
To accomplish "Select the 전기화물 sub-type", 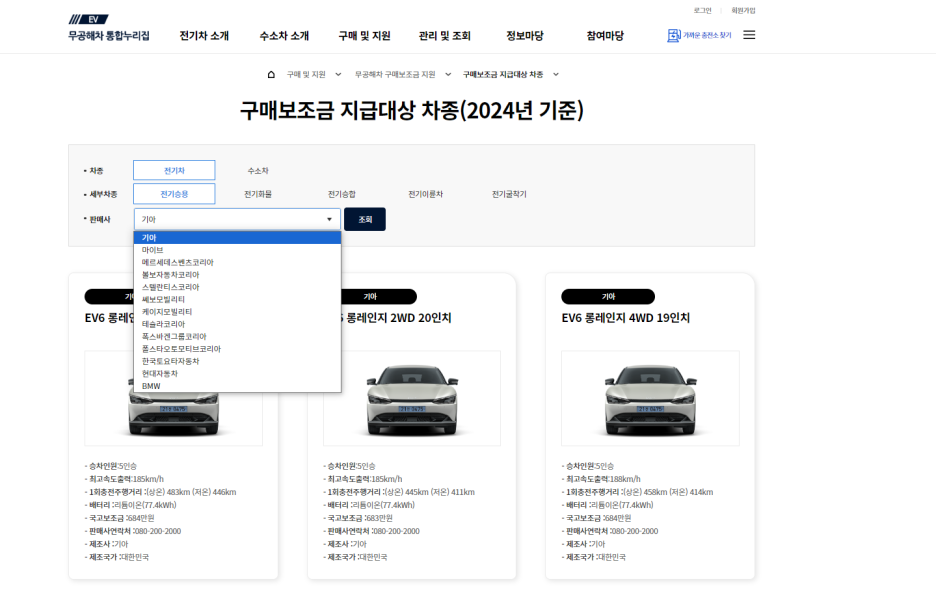I will click(x=258, y=194).
